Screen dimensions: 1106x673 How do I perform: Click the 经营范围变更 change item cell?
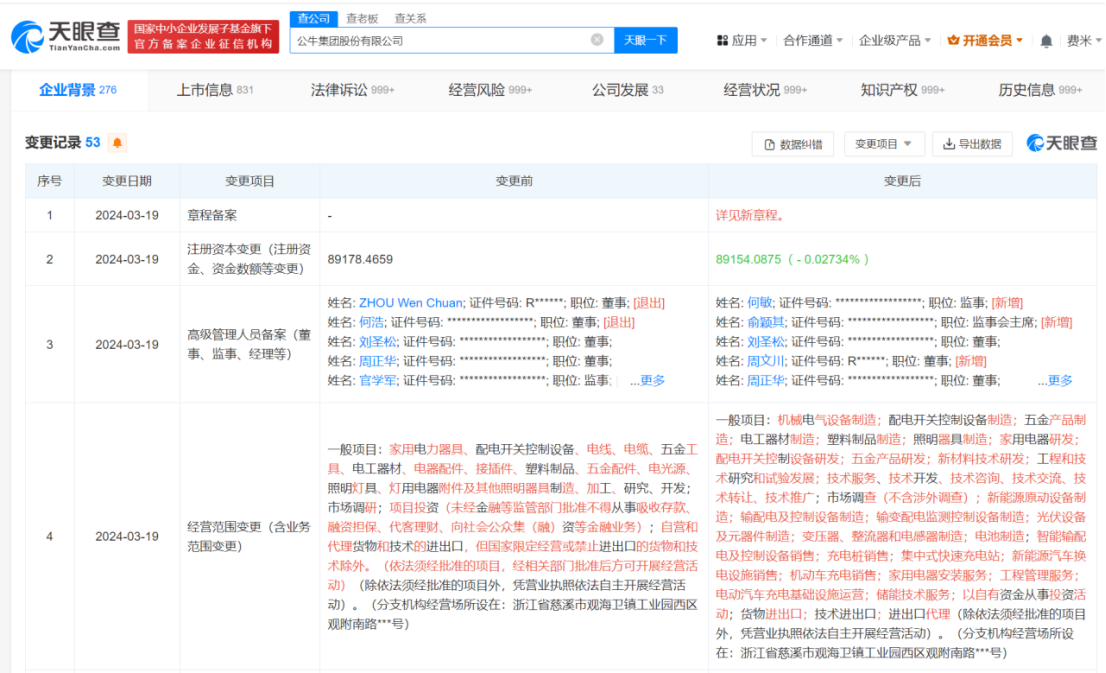coord(249,536)
